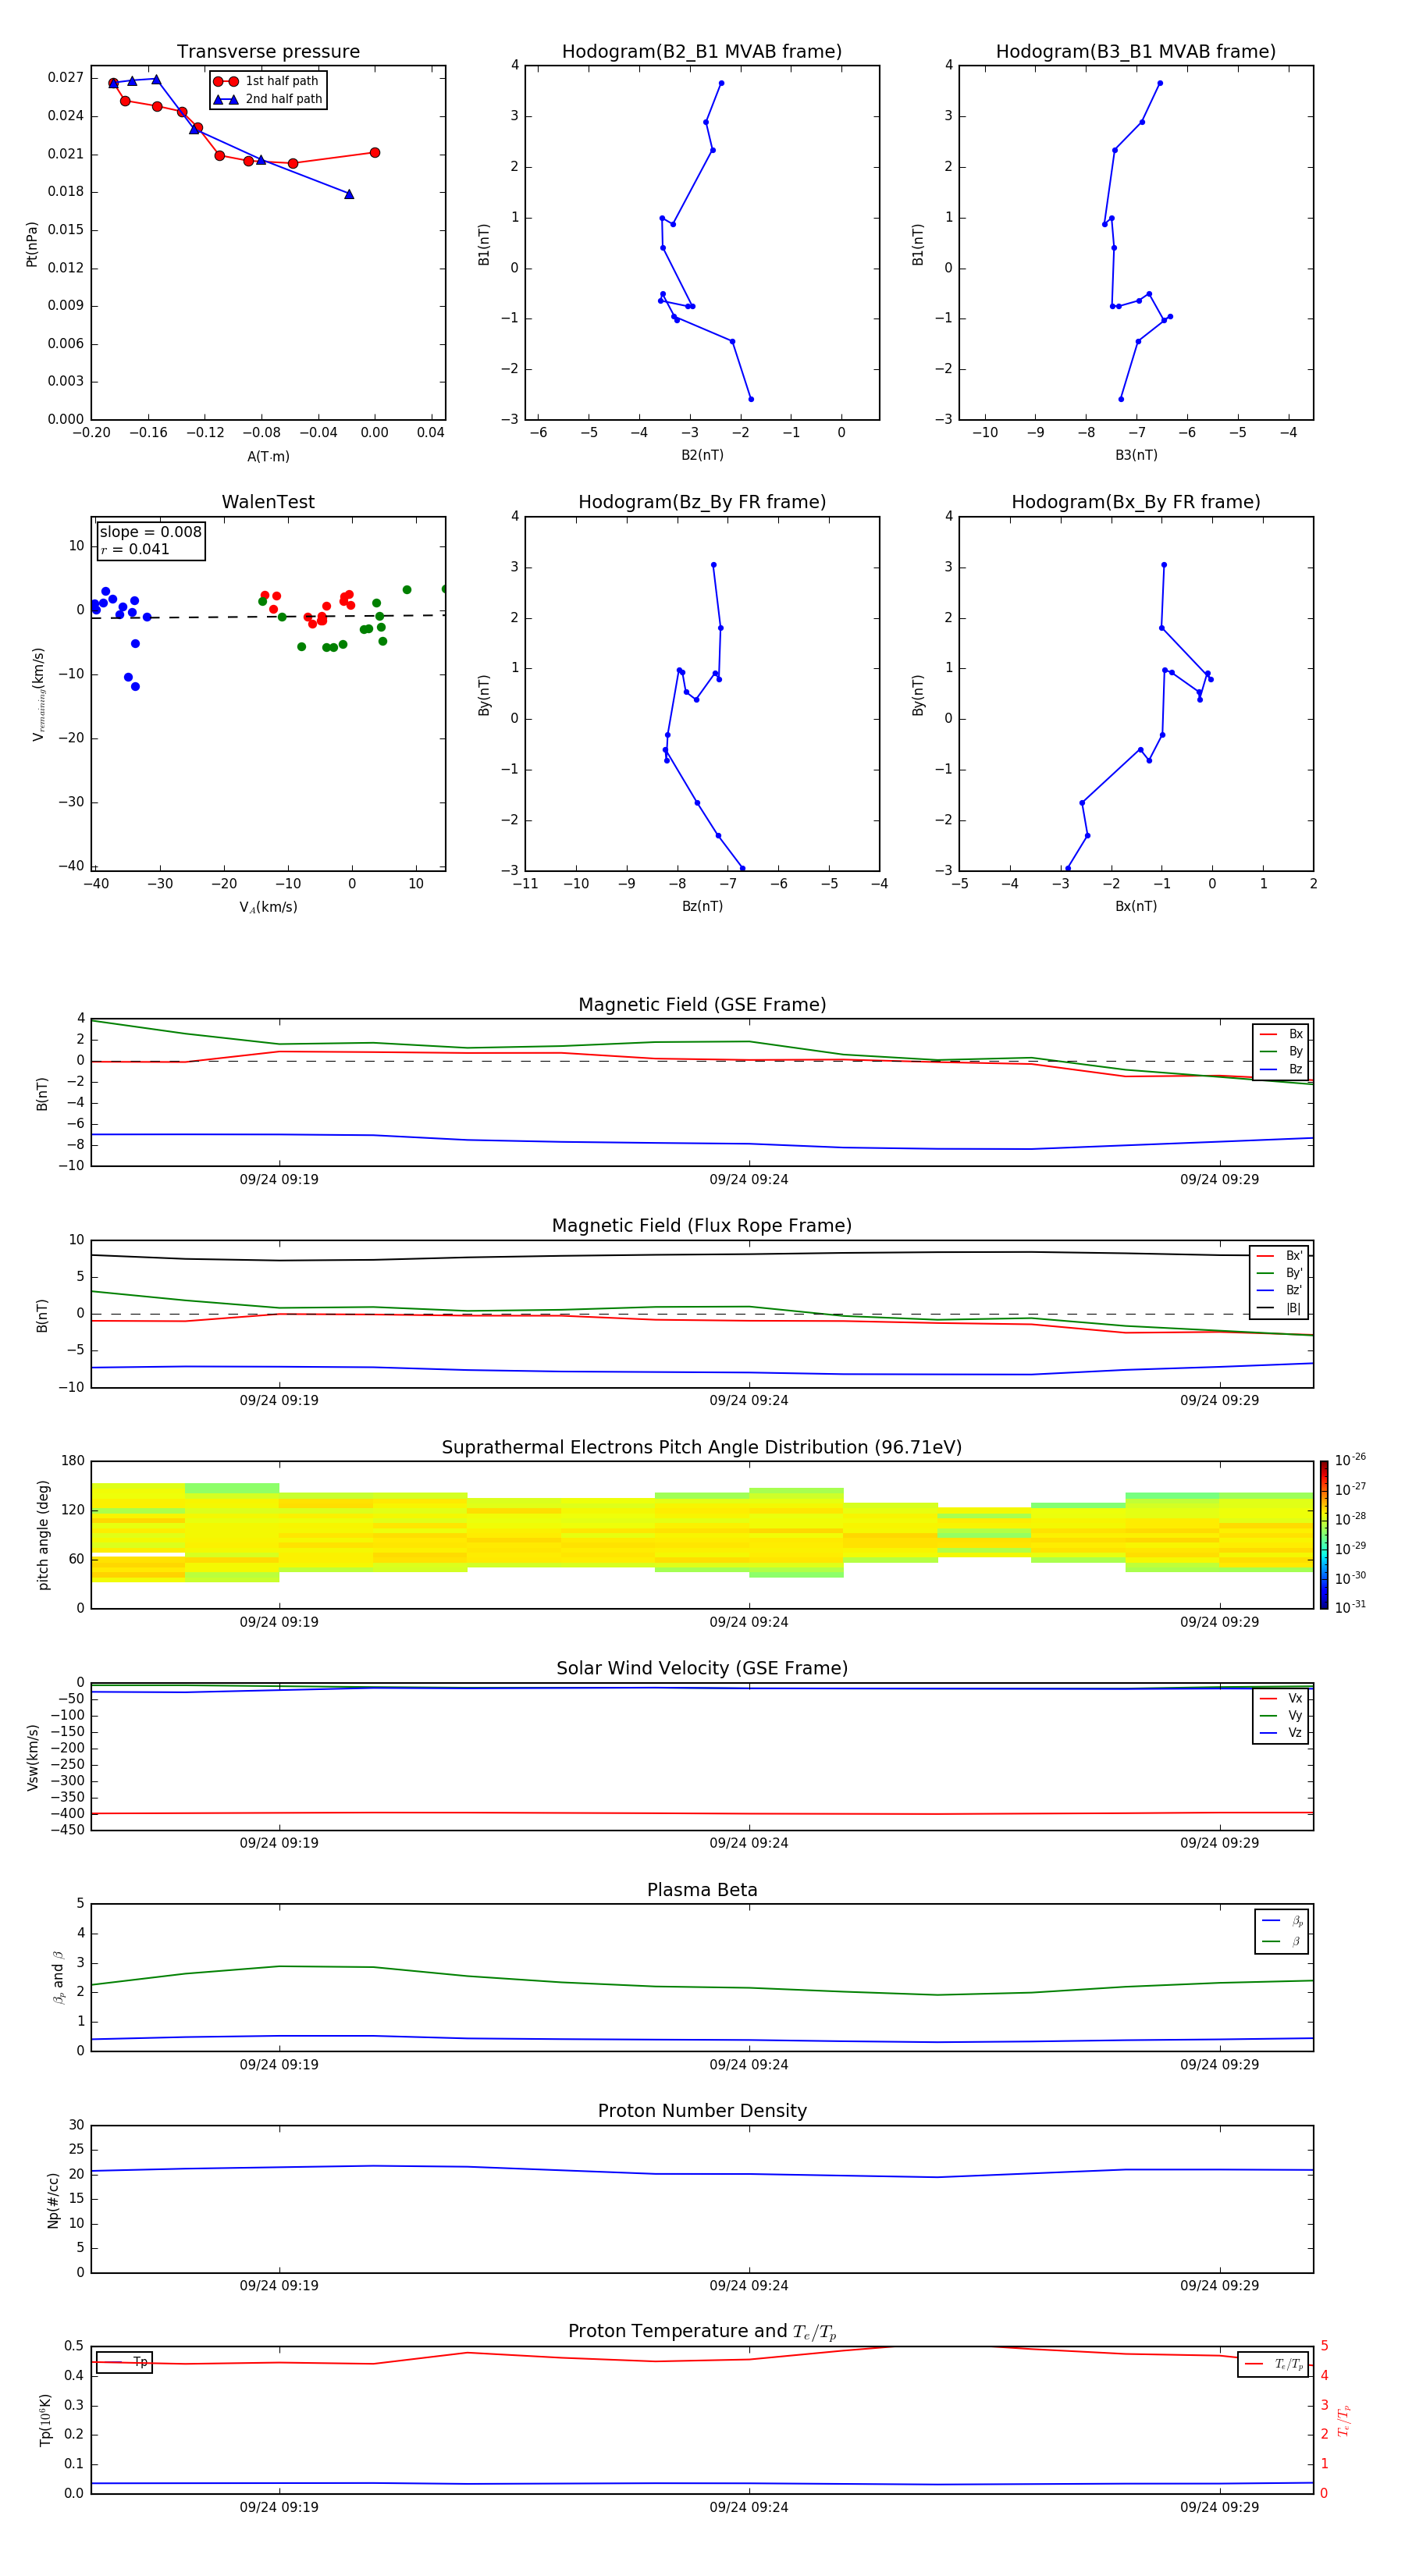Image resolution: width=1405 pixels, height=2576 pixels.
Task: Click the '09/24 09:24' tick under the GSE magnetic field plot
Action: coord(749,1180)
